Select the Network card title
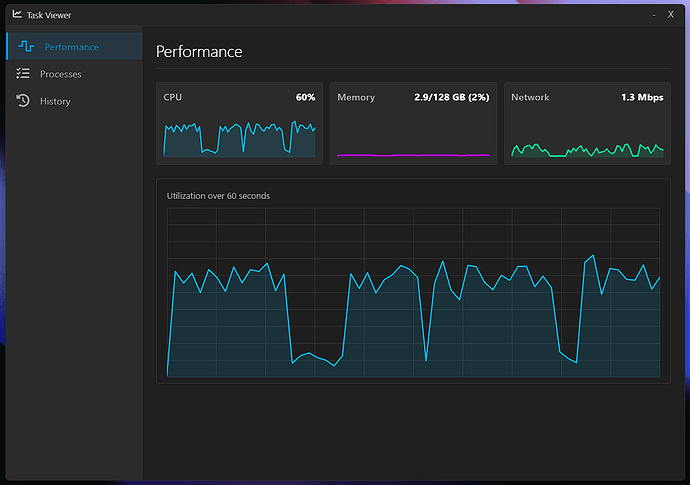The height and width of the screenshot is (485, 690). pos(530,98)
